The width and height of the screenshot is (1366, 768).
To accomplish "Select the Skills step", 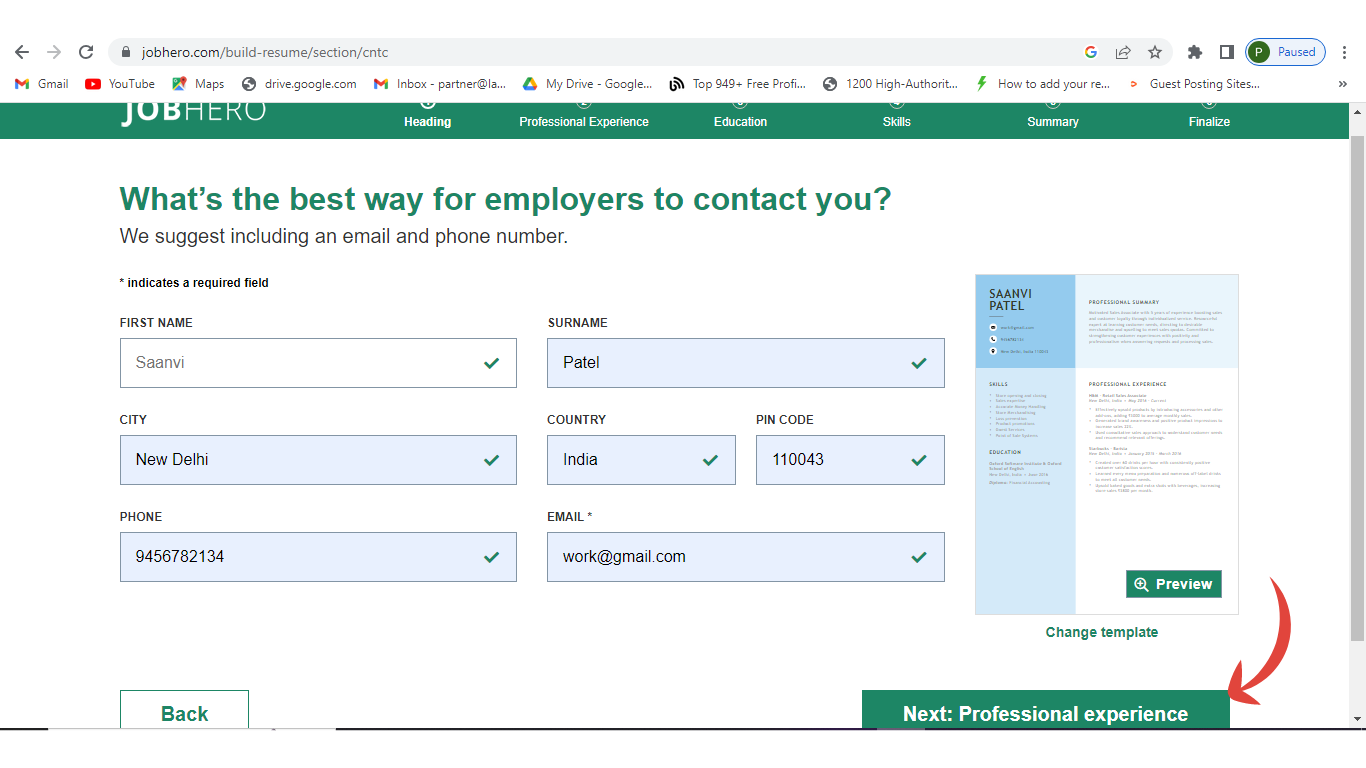I will pos(896,121).
